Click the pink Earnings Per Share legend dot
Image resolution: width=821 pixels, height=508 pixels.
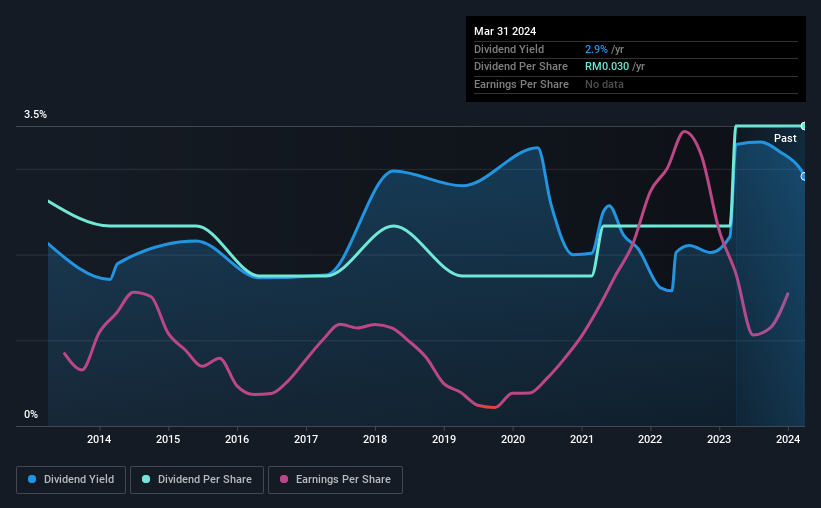pos(284,479)
